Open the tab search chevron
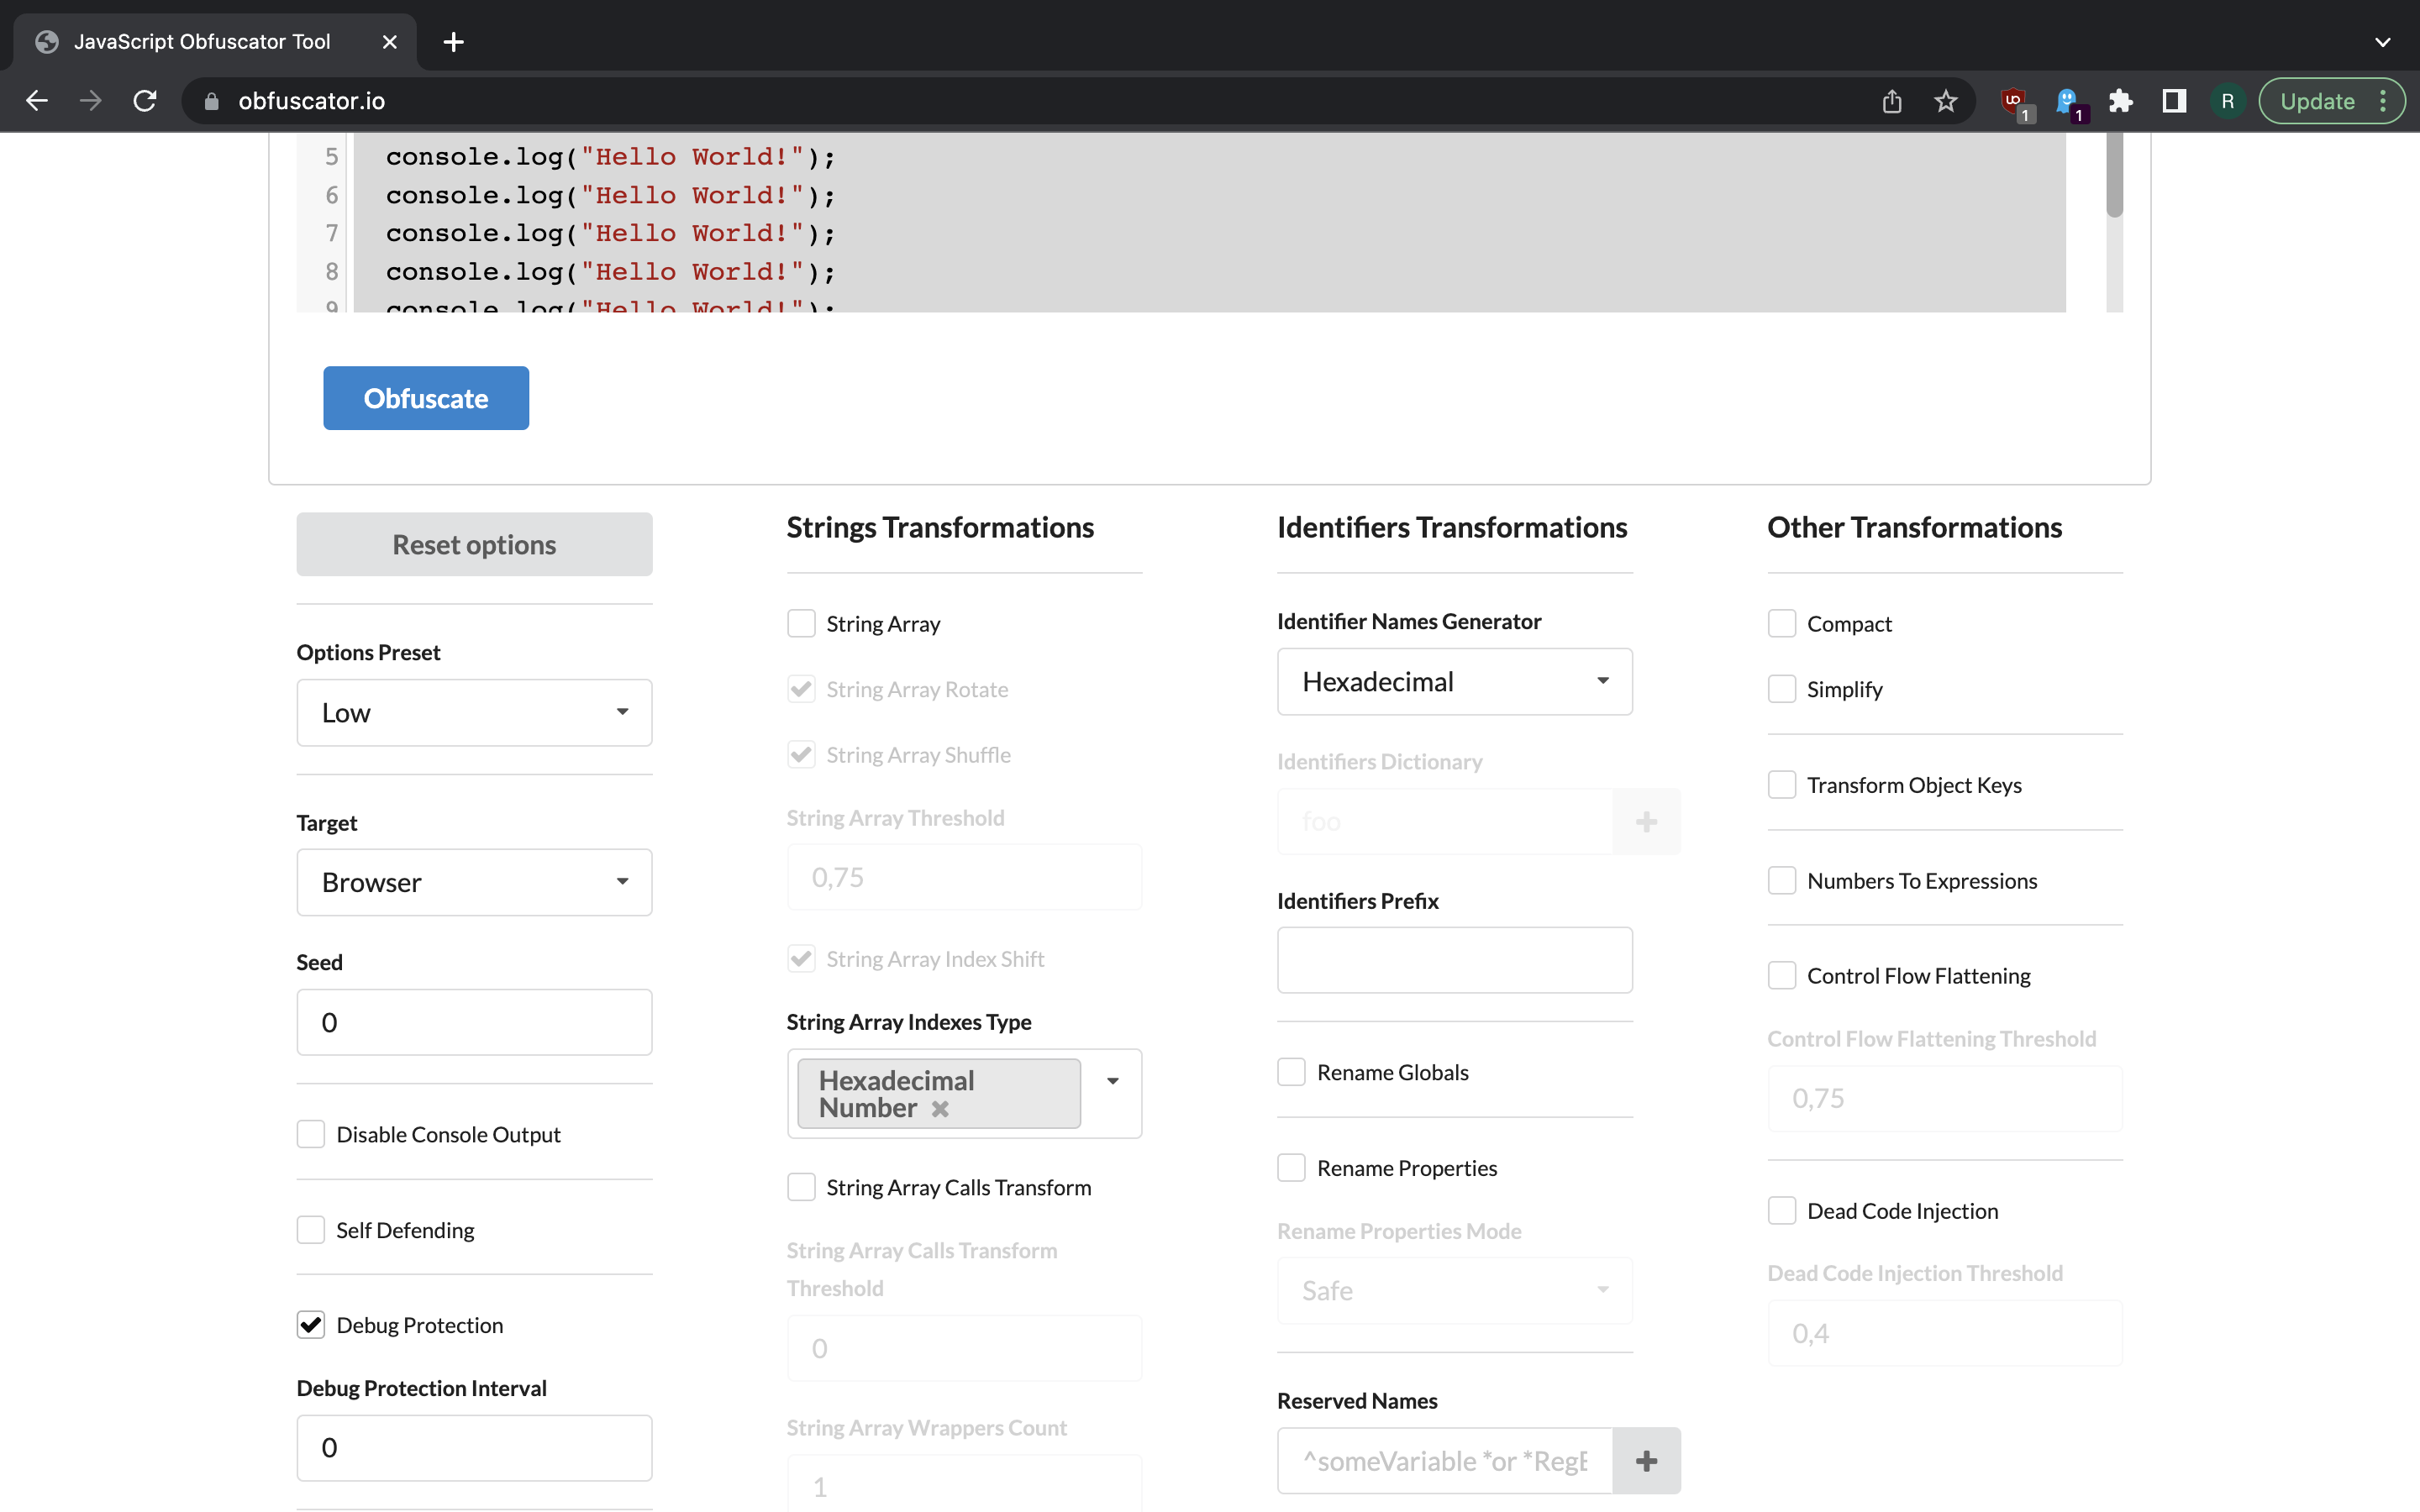This screenshot has width=2420, height=1512. (x=2383, y=42)
